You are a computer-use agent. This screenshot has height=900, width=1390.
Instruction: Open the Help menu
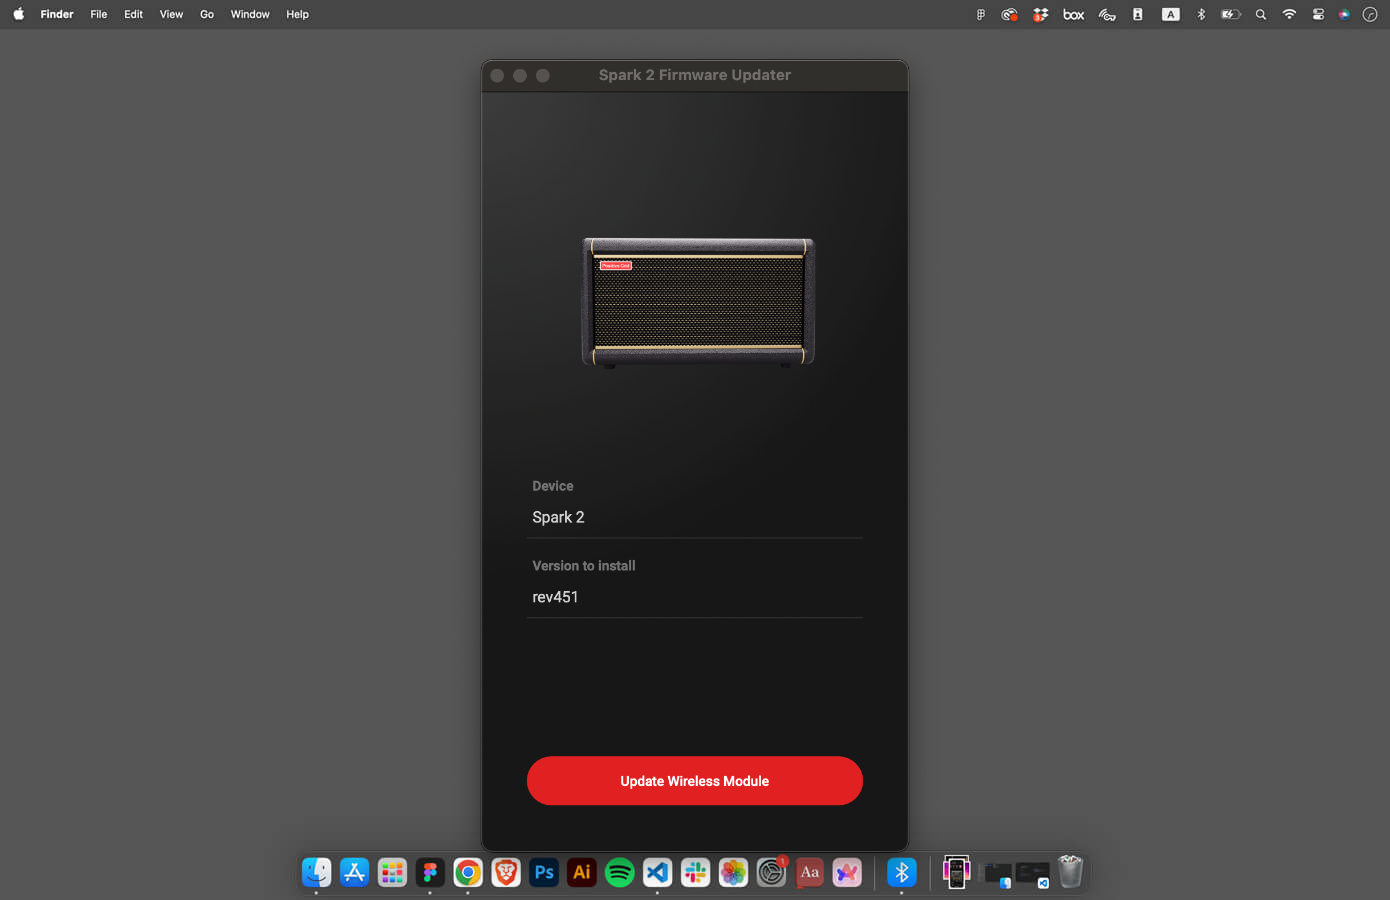click(297, 14)
